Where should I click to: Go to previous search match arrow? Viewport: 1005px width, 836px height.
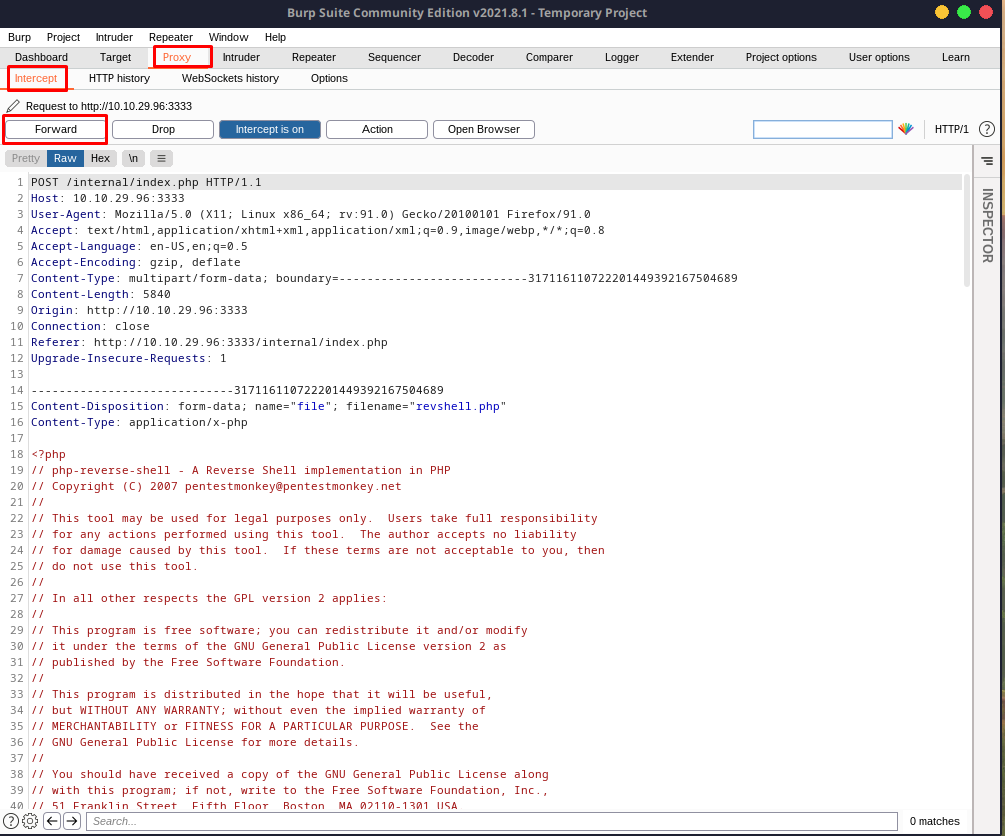[53, 821]
